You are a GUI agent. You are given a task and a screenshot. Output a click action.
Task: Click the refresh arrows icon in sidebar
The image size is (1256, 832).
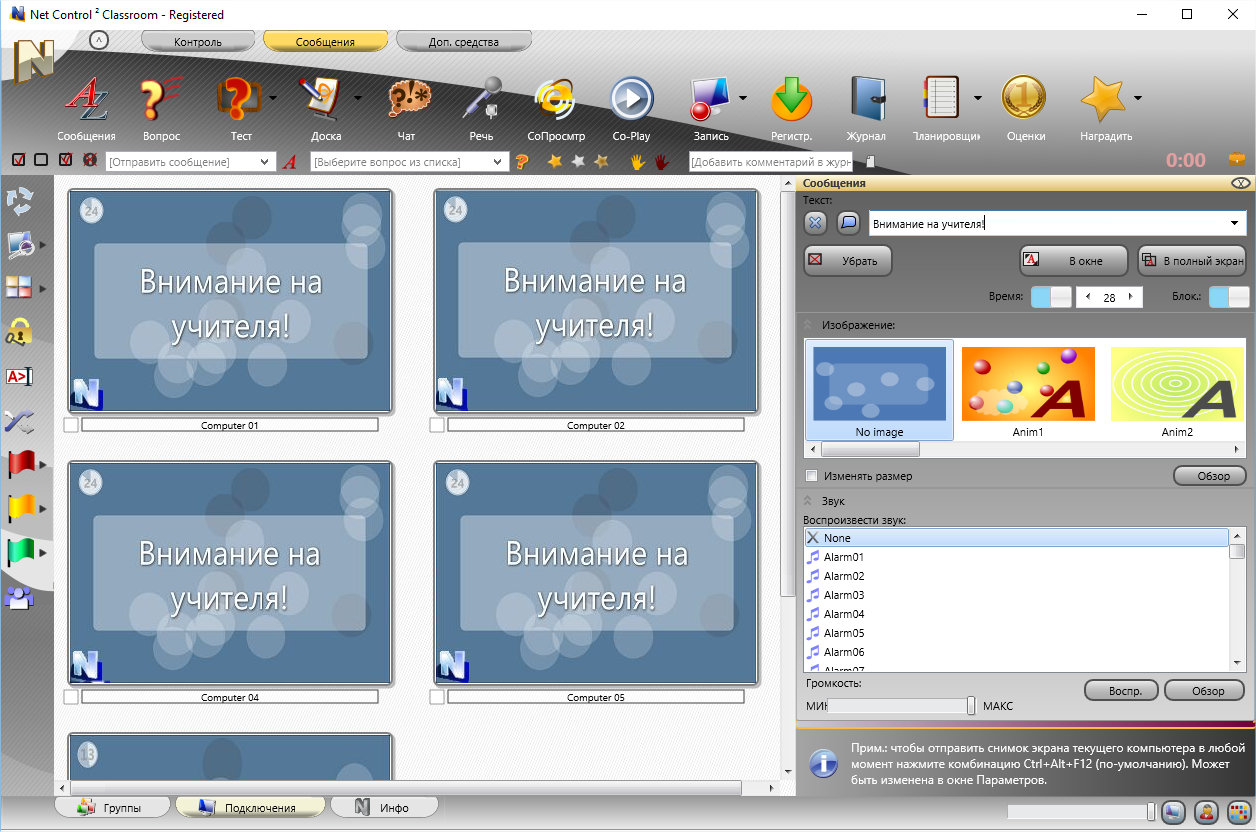(20, 201)
